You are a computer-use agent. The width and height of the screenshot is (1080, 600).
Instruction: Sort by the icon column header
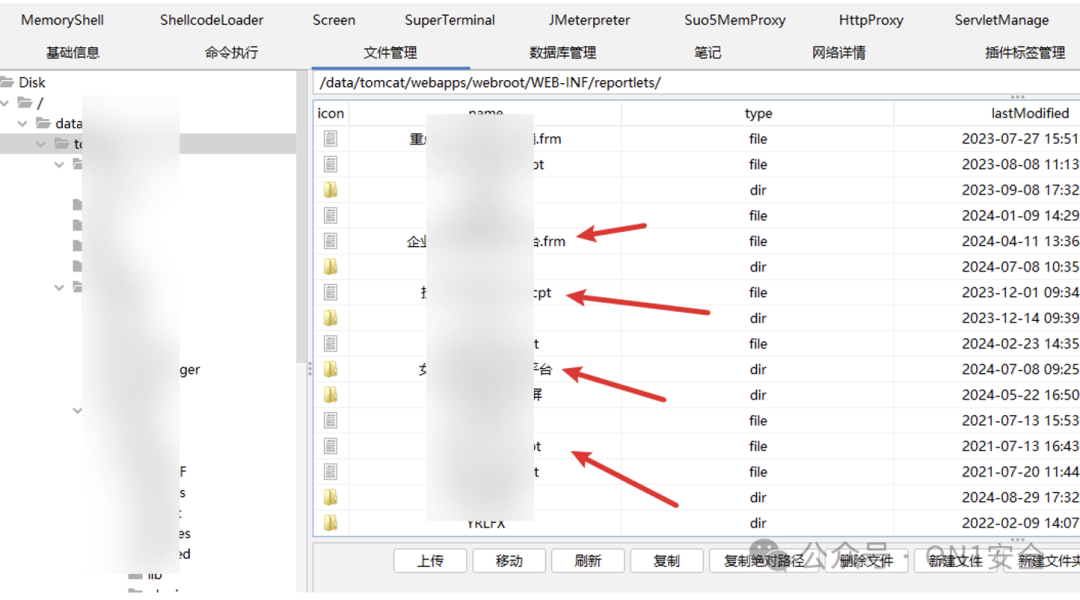coord(331,114)
